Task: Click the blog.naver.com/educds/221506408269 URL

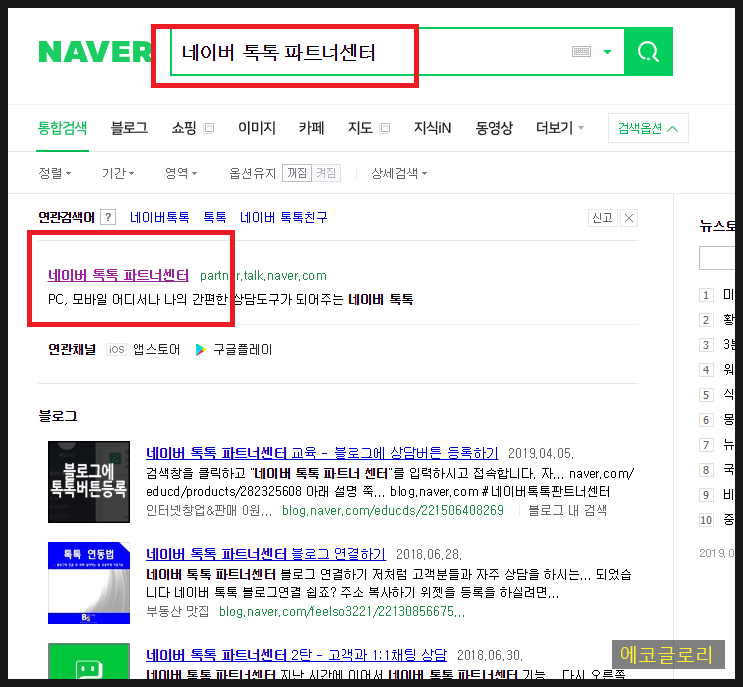Action: click(x=393, y=510)
